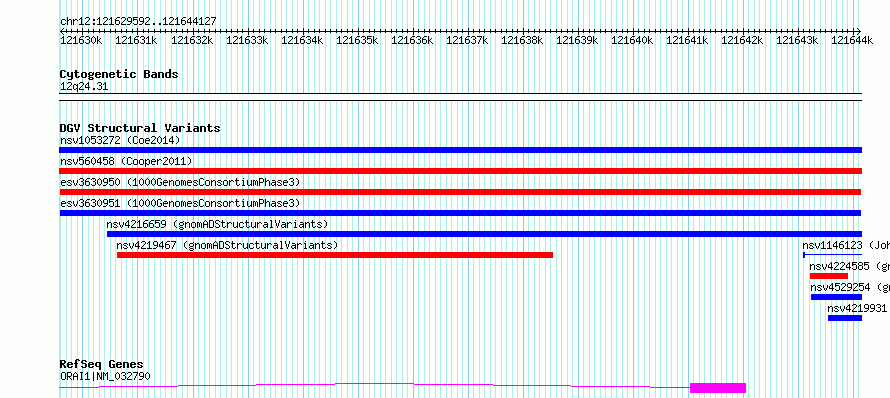The height and width of the screenshot is (398, 890).
Task: Select the nsv4216659 gnomAD blue bar
Action: (484, 234)
